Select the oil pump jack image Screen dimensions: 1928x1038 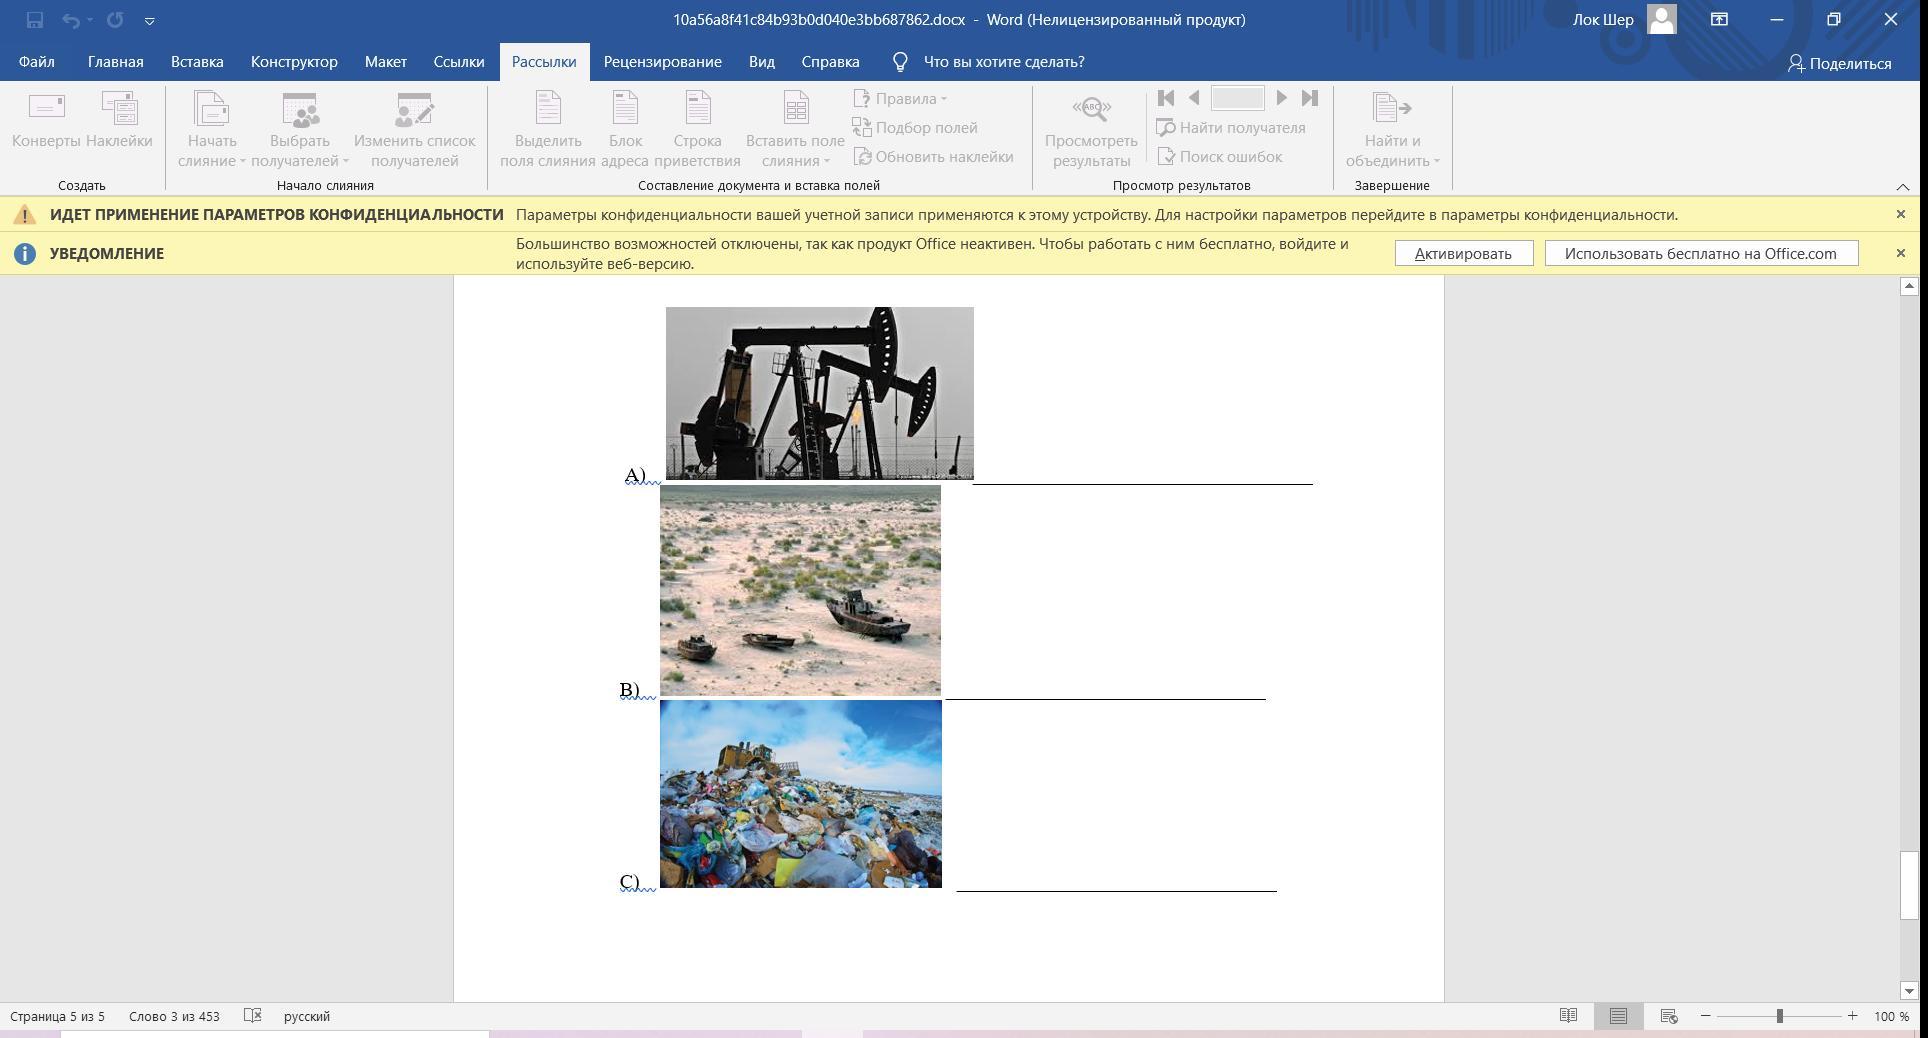[819, 393]
